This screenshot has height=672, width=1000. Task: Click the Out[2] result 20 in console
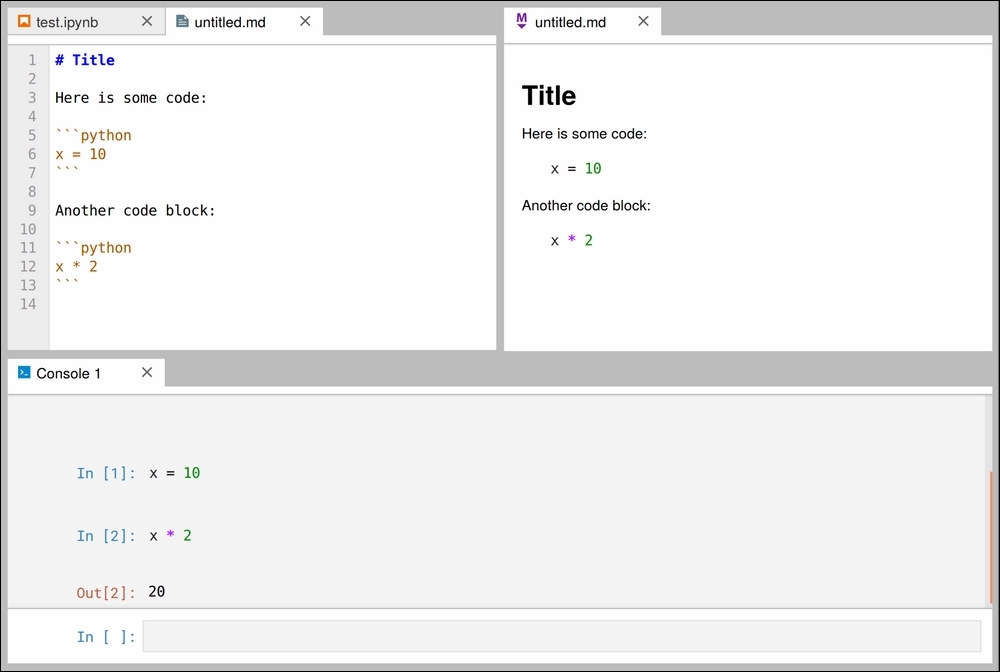tap(157, 592)
